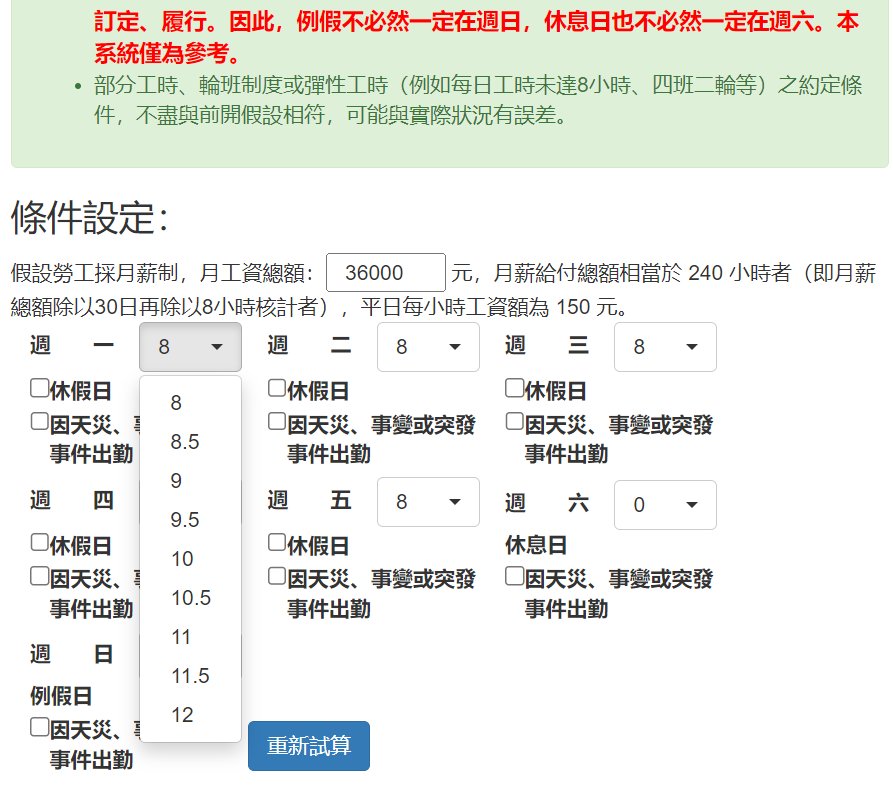Check 因天災 checkbox for 週四

(x=39, y=576)
